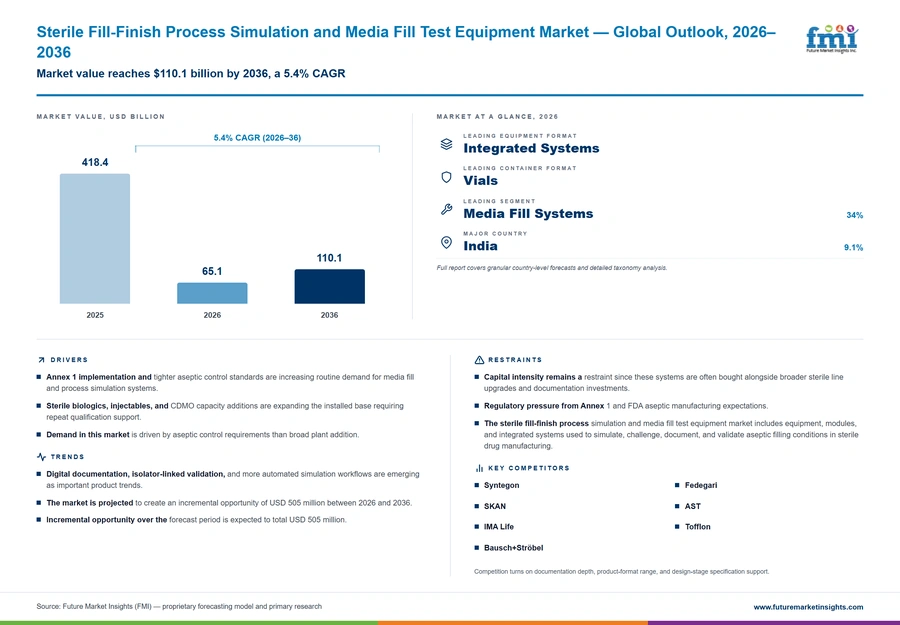
Task: Click the Restraints section heading
Action: point(515,360)
